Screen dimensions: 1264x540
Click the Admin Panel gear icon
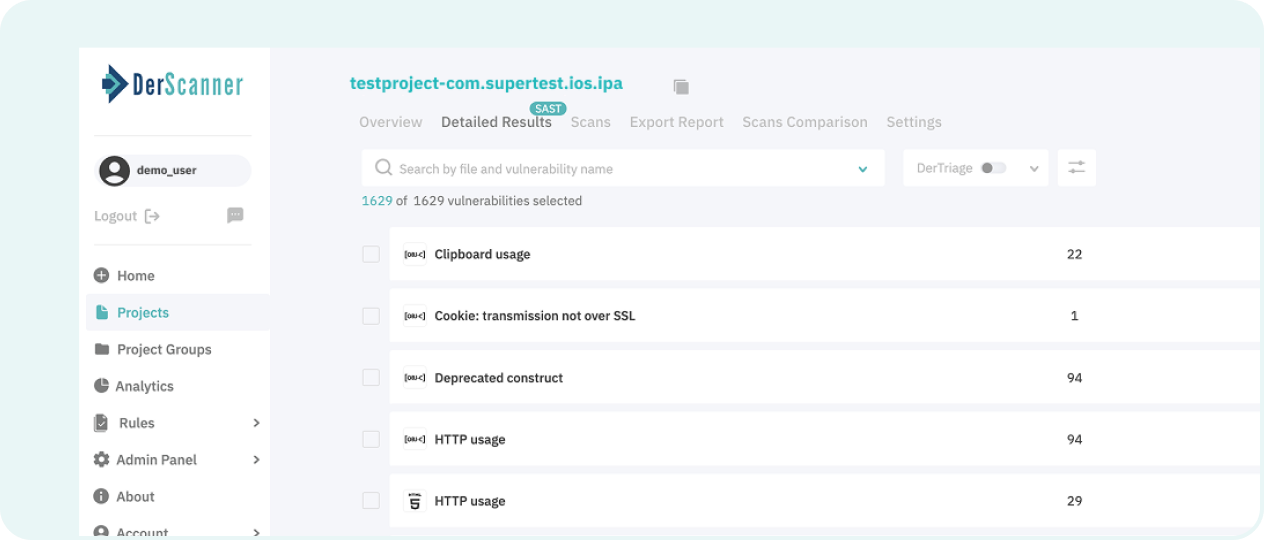[x=101, y=460]
